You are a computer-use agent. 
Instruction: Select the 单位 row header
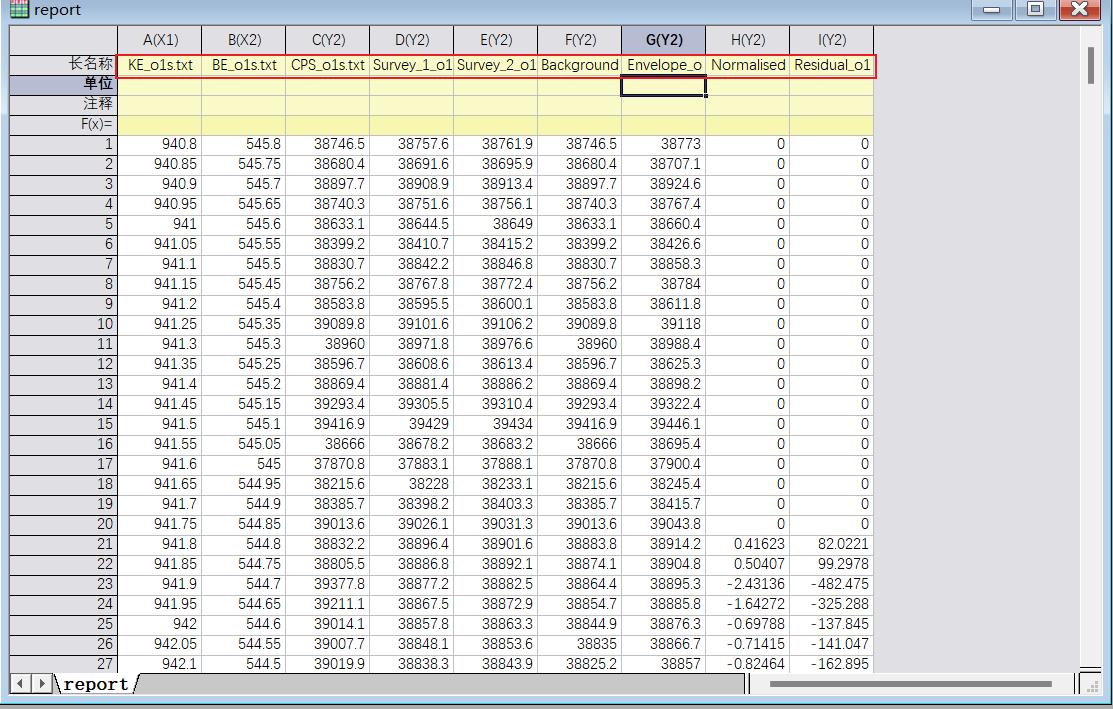63,84
